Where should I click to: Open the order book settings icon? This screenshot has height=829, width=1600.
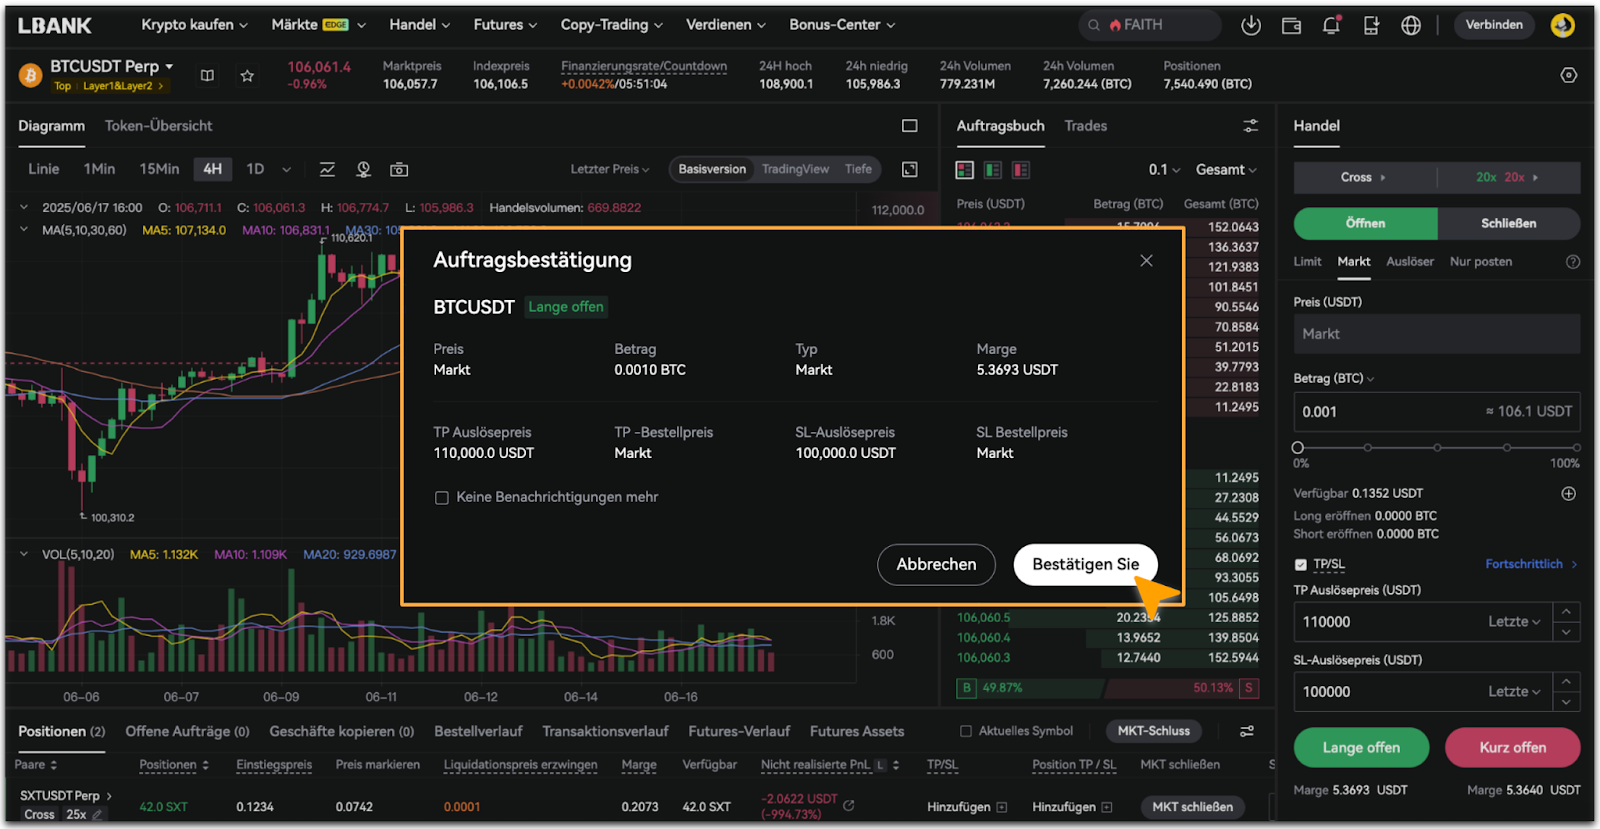pyautogui.click(x=1250, y=126)
